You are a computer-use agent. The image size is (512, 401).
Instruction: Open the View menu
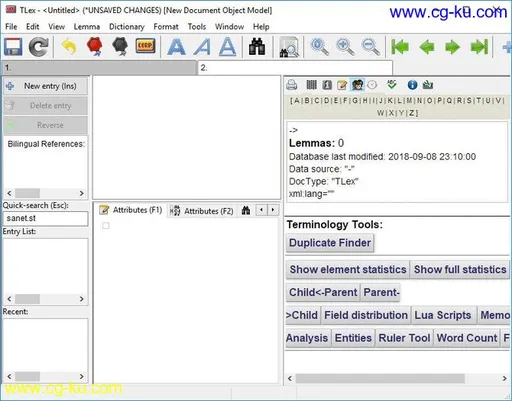point(56,27)
